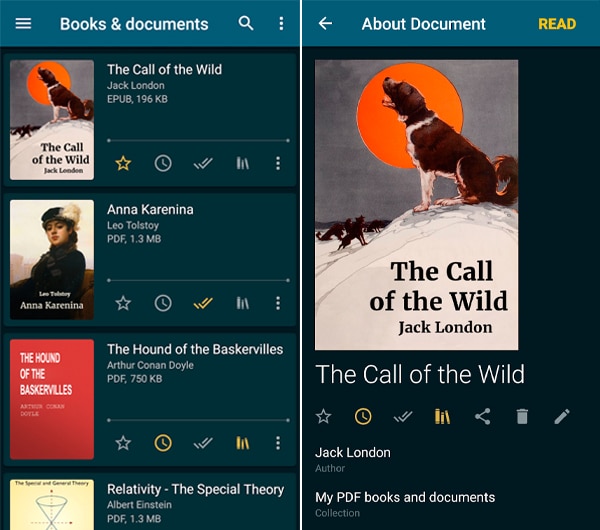Tap the large Call of the Wild cover image
Screen dimensions: 600x530
click(416, 205)
